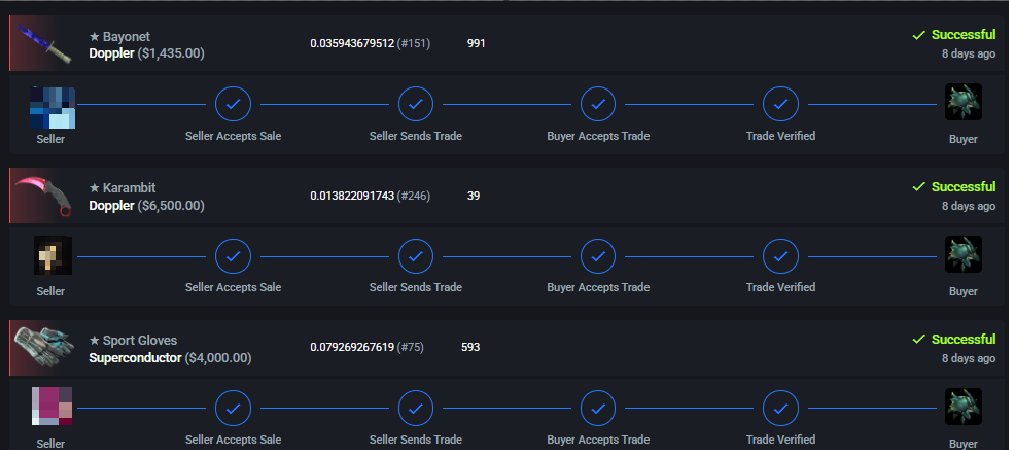Click Karambit's Seller Accepts Sale checkmark
The width and height of the screenshot is (1009, 450).
tap(233, 256)
